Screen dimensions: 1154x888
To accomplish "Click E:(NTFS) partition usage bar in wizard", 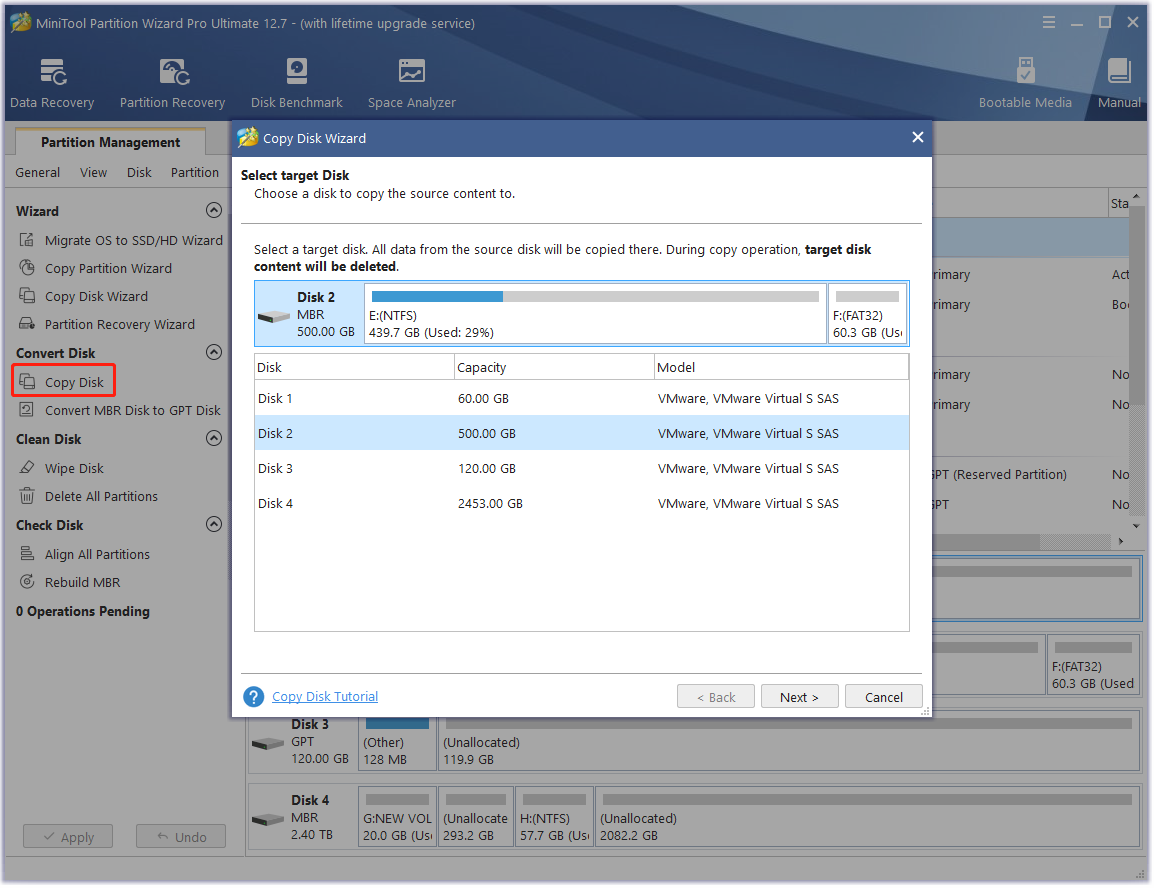I will tap(595, 296).
